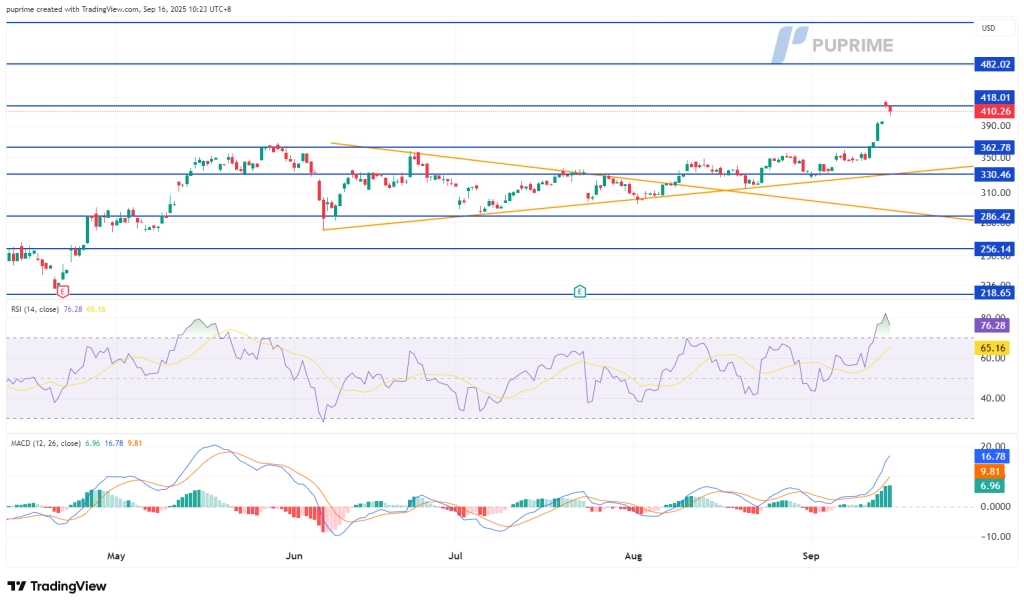Select the 256.14 price level label
This screenshot has width=1024, height=605.
[996, 249]
